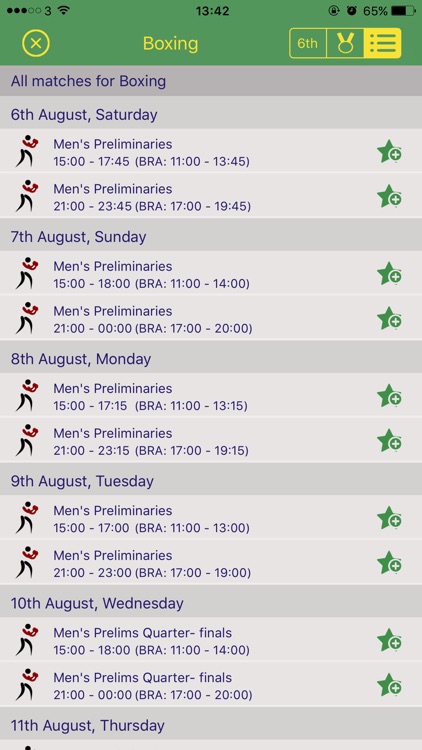Add 6th August 15:00 Preliminaries to favorites
Screen dimensions: 422x750
coord(389,151)
